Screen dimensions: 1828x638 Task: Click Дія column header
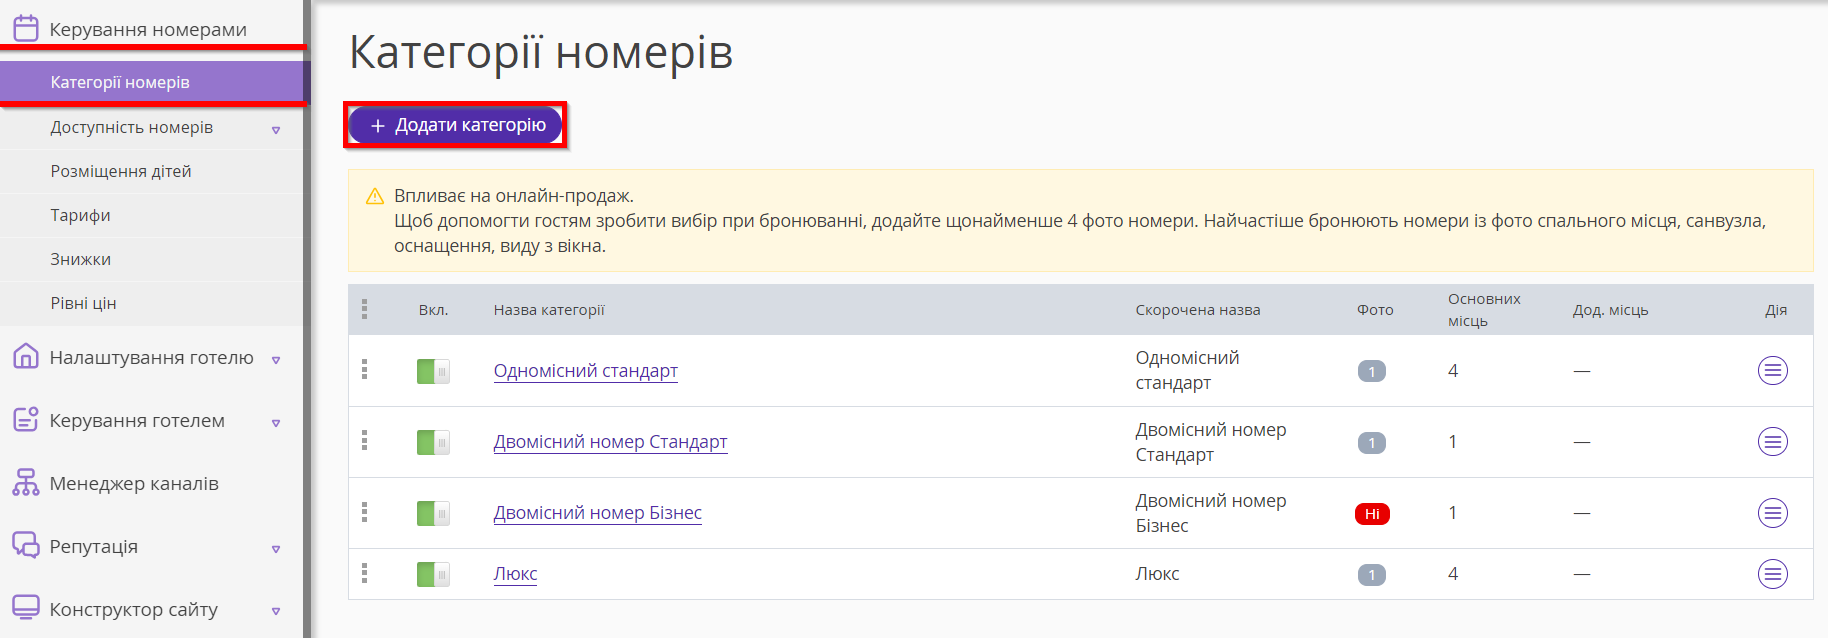[x=1776, y=310]
